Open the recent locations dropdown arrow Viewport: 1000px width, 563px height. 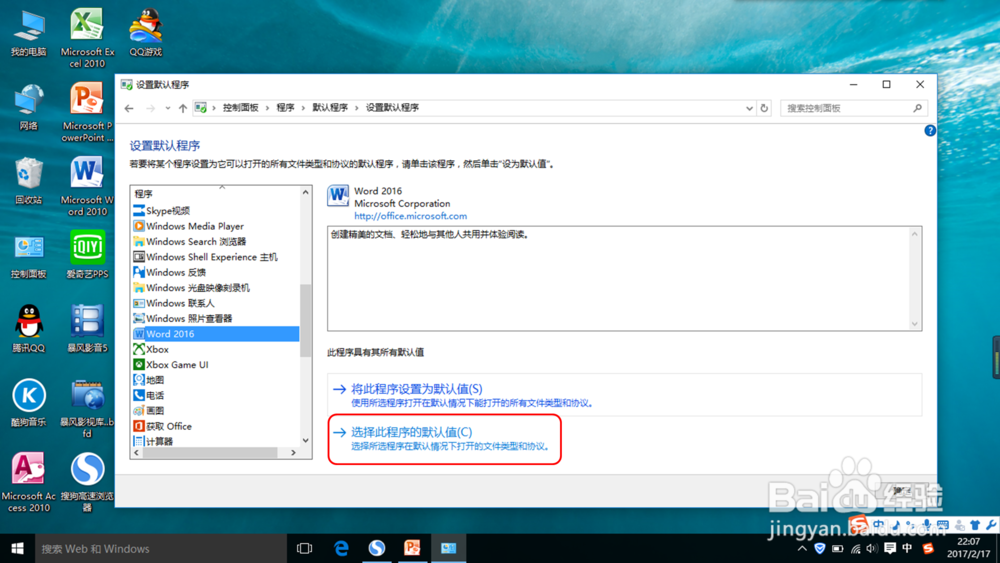coord(168,108)
